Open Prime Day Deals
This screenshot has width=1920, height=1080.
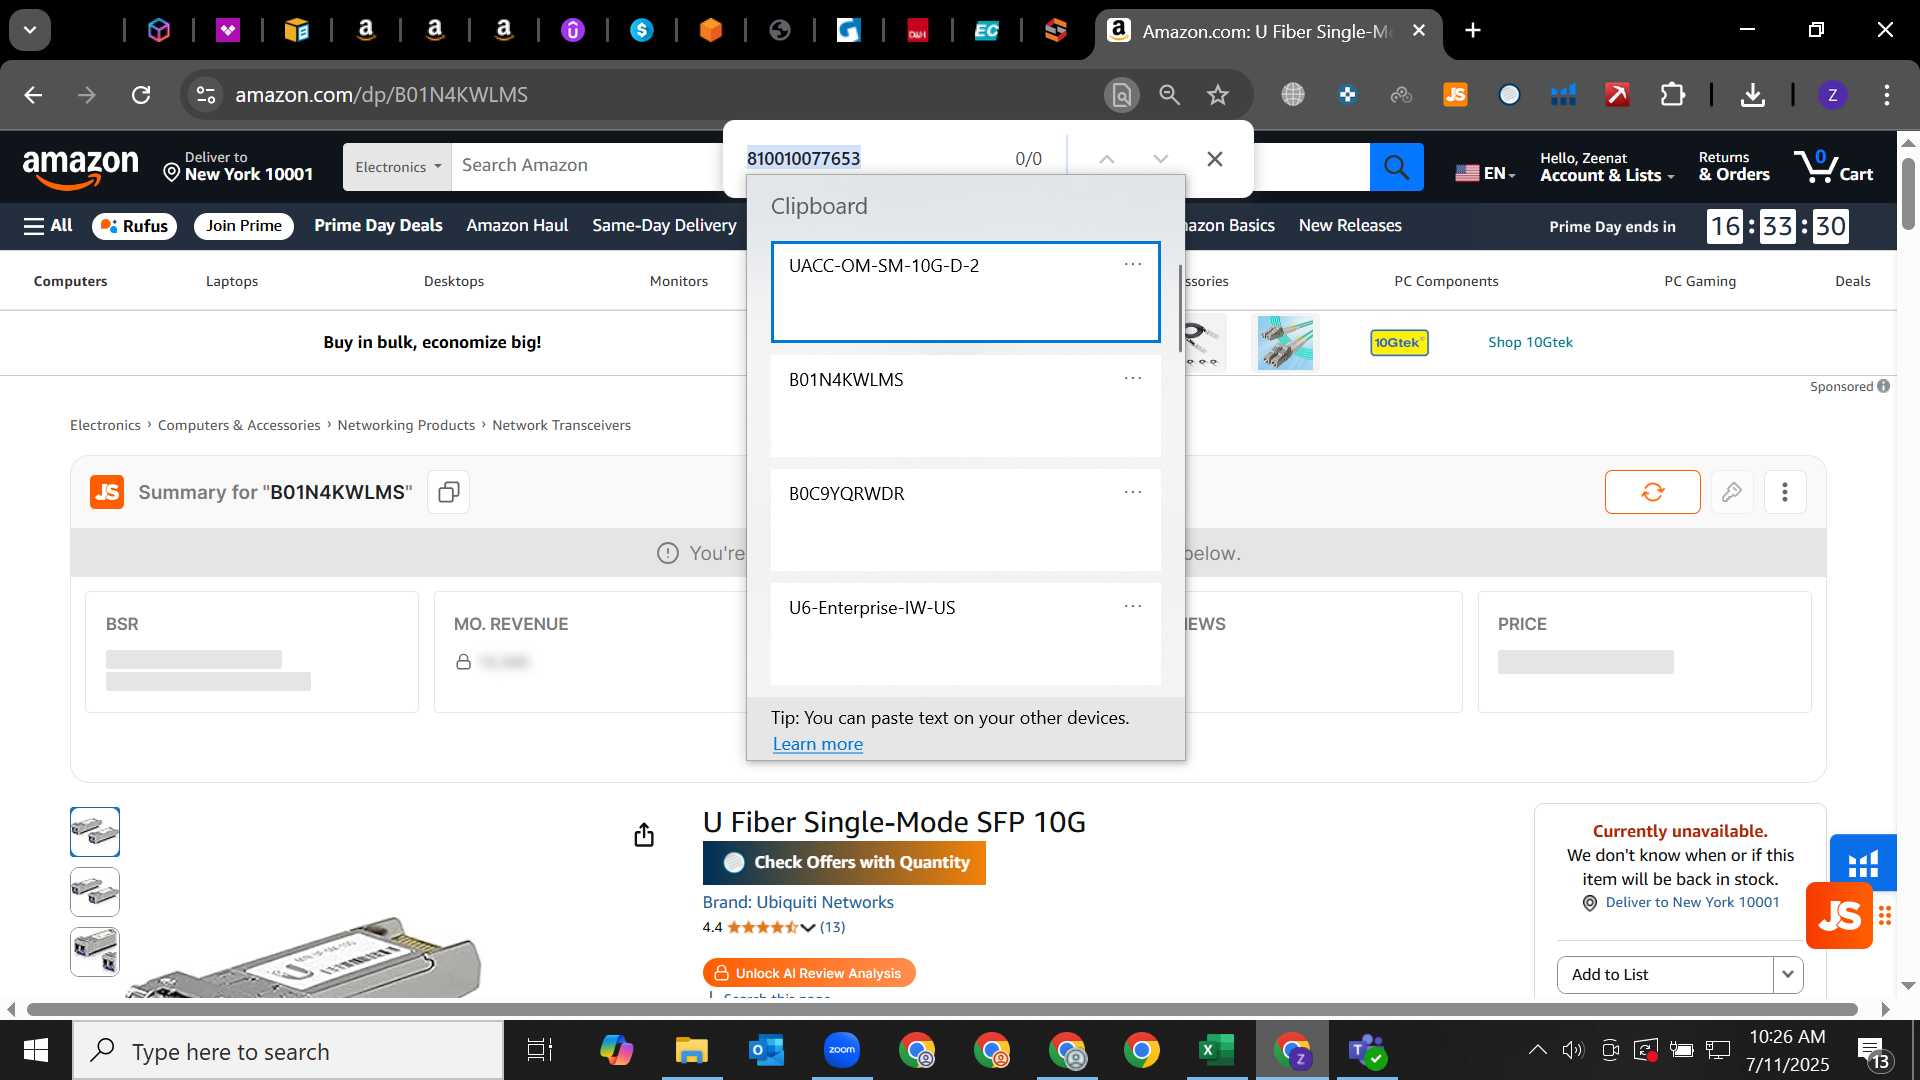[x=378, y=226]
